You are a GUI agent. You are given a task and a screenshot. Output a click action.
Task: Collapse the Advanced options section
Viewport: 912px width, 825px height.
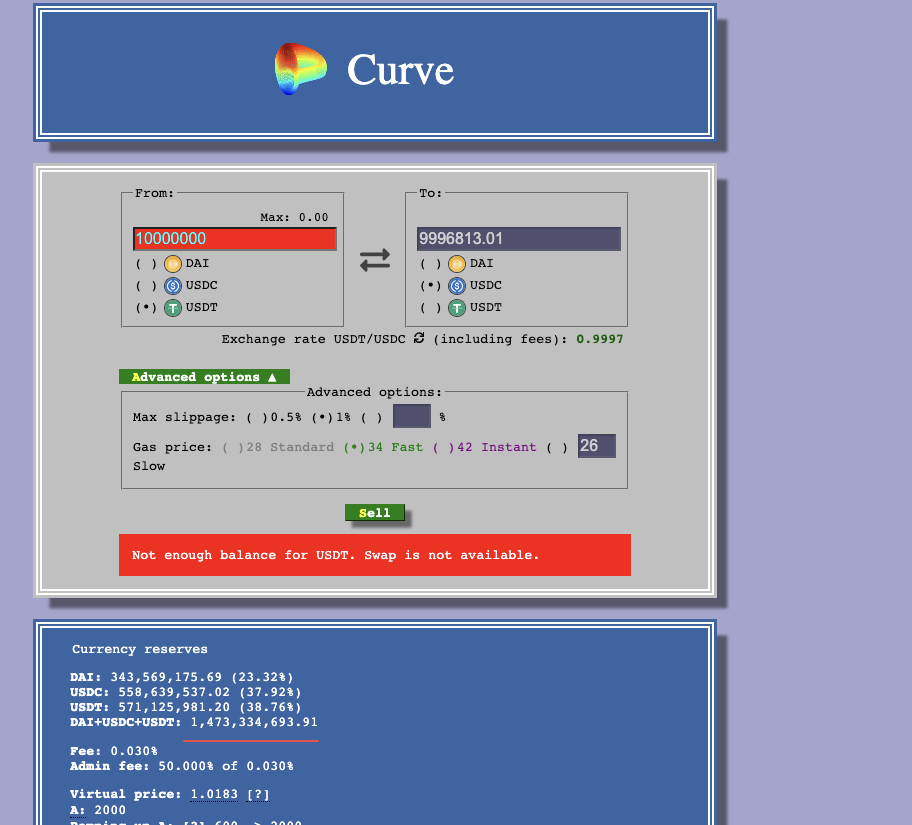click(x=204, y=377)
